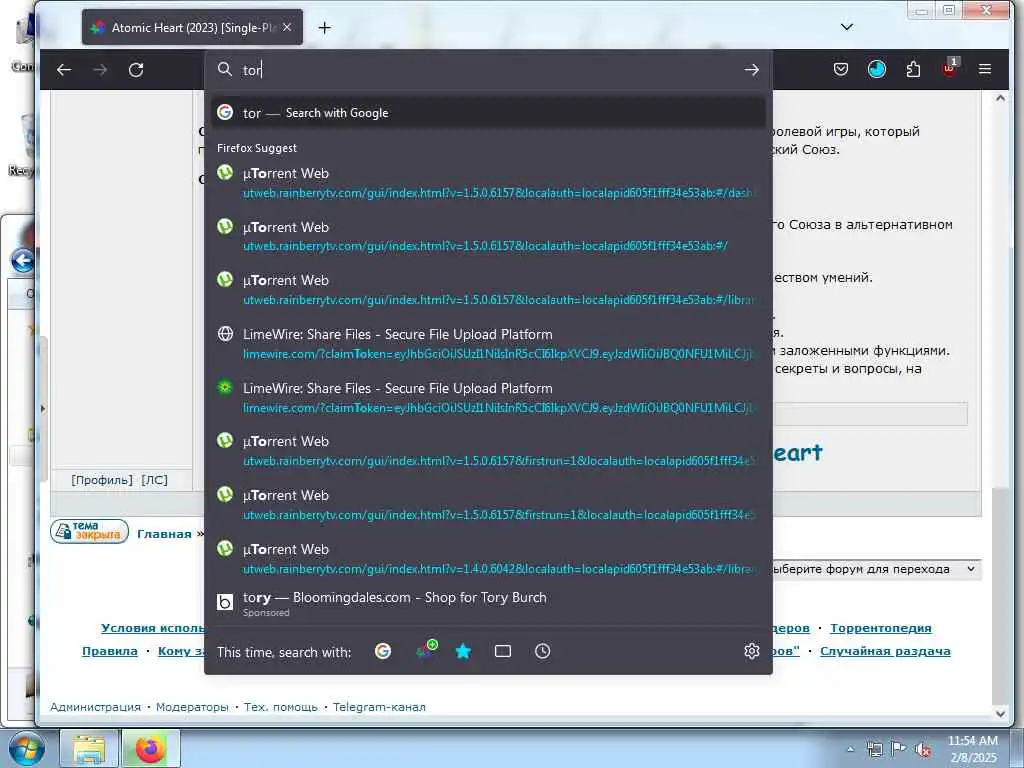1024x768 pixels.
Task: Search this time with the tracker site engine icon
Action: click(426, 650)
